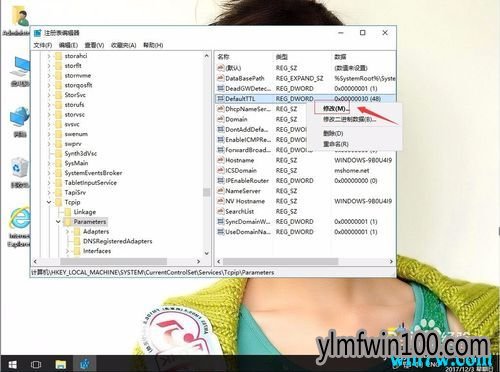Click the Adapters folder icon
The height and width of the screenshot is (372, 500).
(x=77, y=231)
